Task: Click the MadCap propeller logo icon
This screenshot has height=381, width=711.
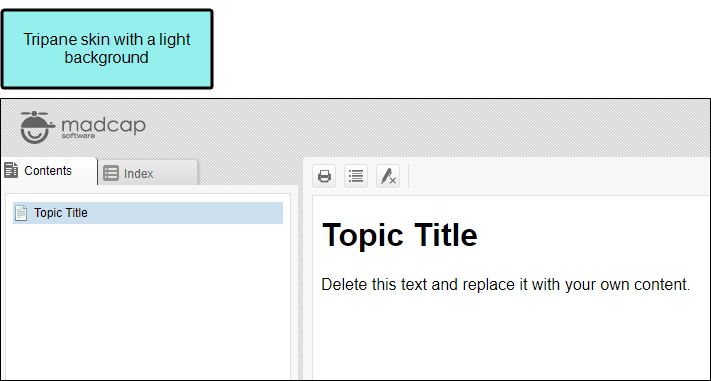Action: pyautogui.click(x=37, y=127)
